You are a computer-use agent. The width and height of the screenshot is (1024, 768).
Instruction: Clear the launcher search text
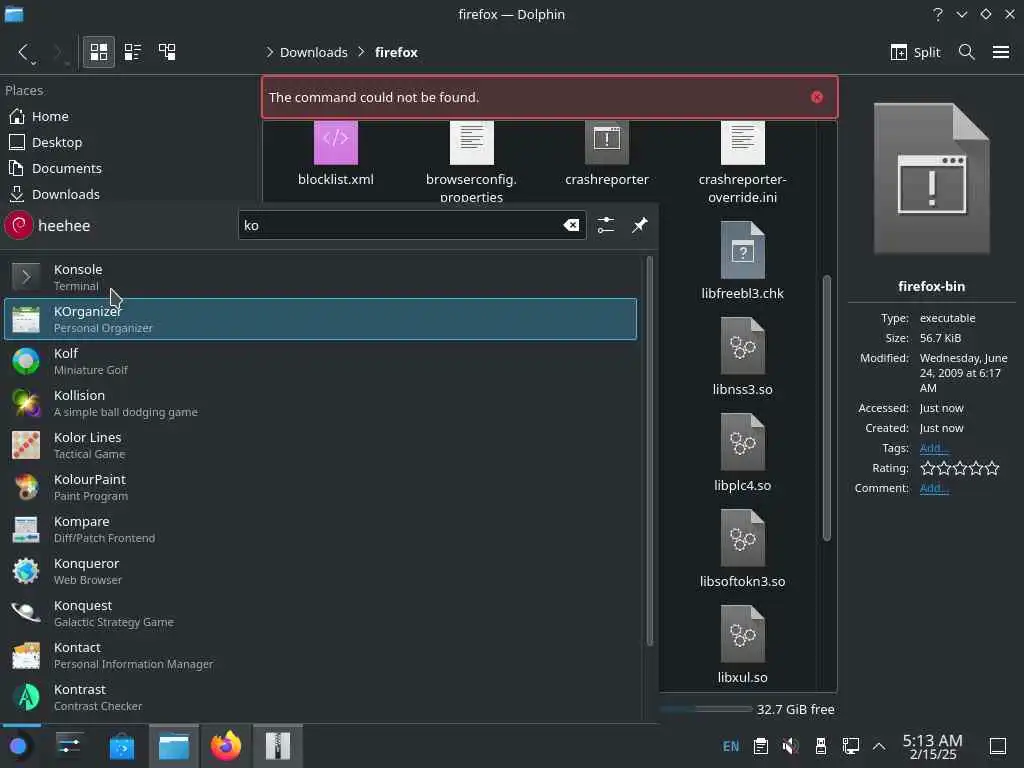coord(571,225)
